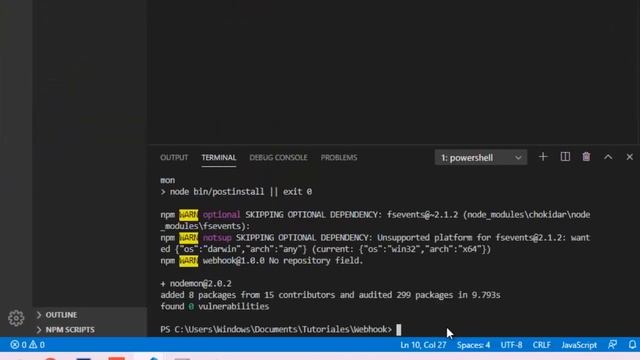Expand the NPM SCRIPTS section
Image resolution: width=640 pixels, height=360 pixels.
[90, 329]
